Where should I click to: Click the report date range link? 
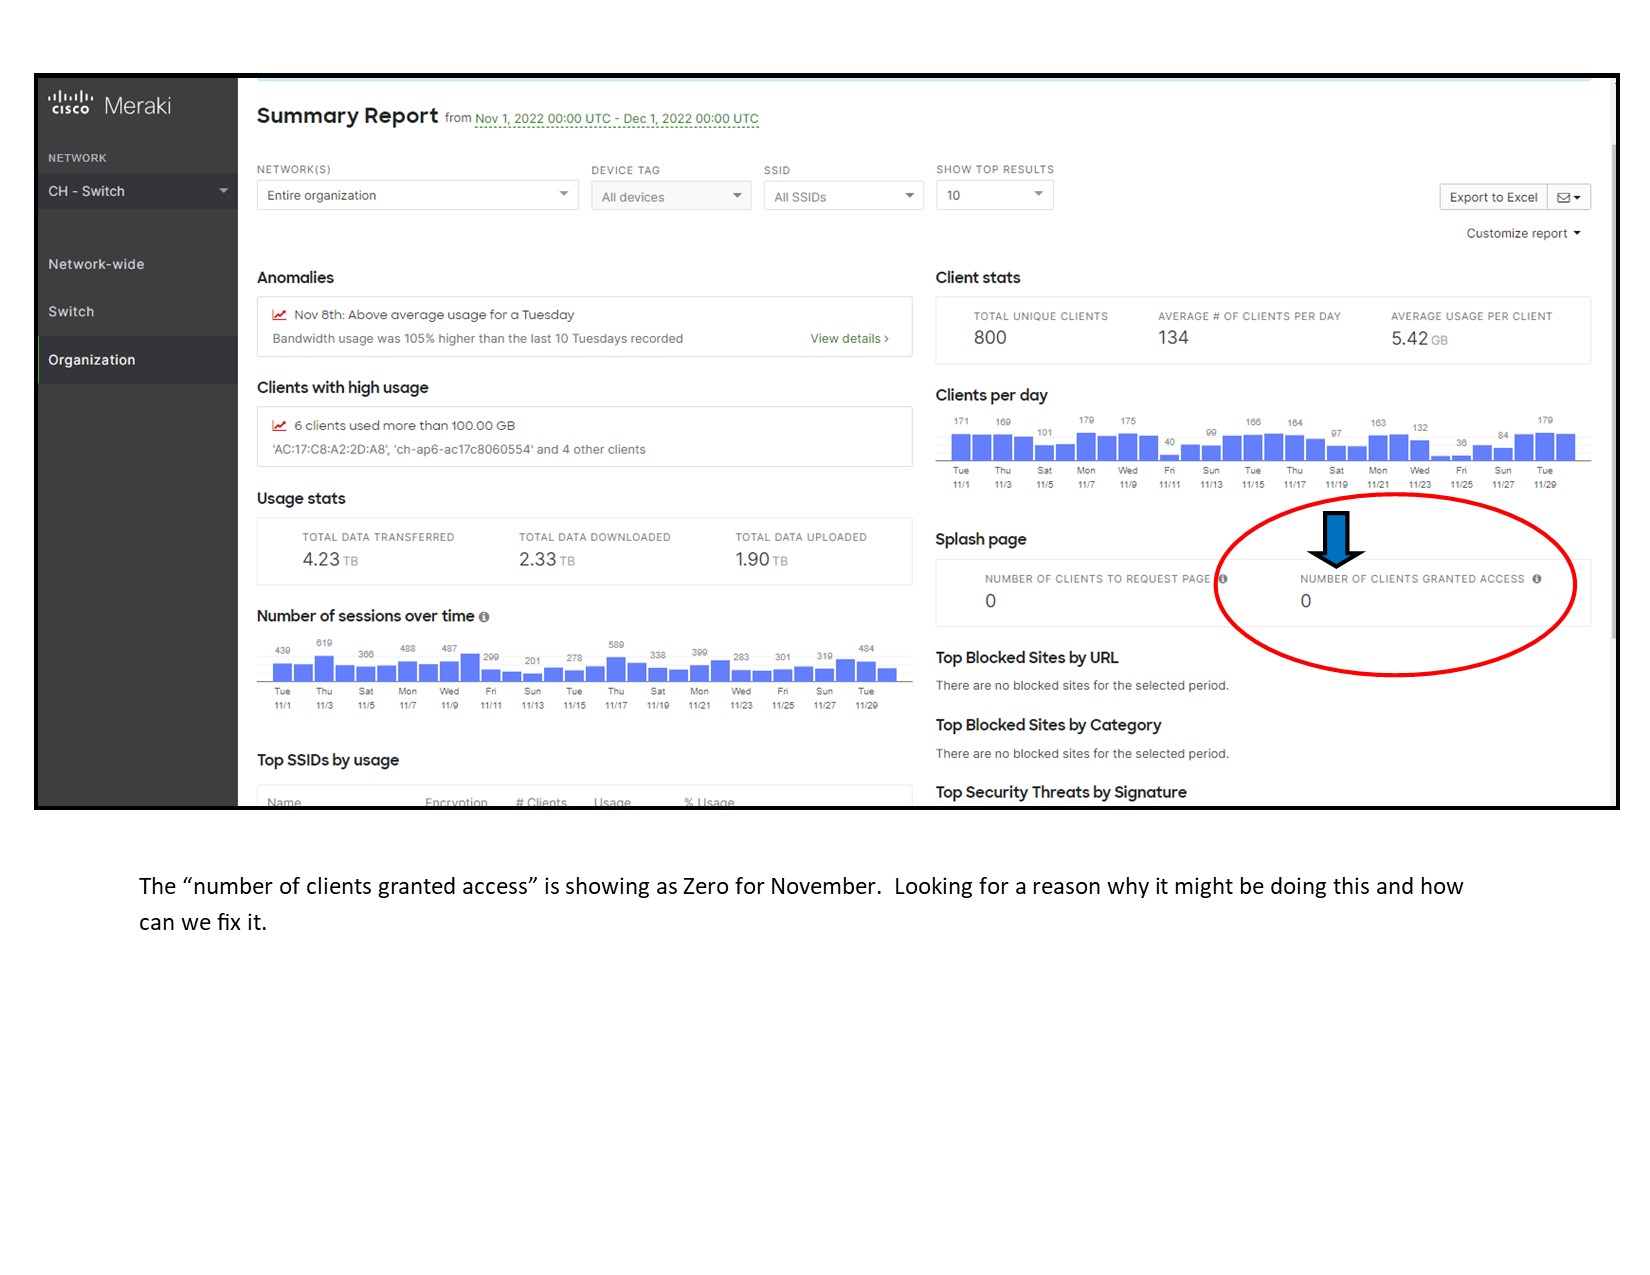coord(616,119)
